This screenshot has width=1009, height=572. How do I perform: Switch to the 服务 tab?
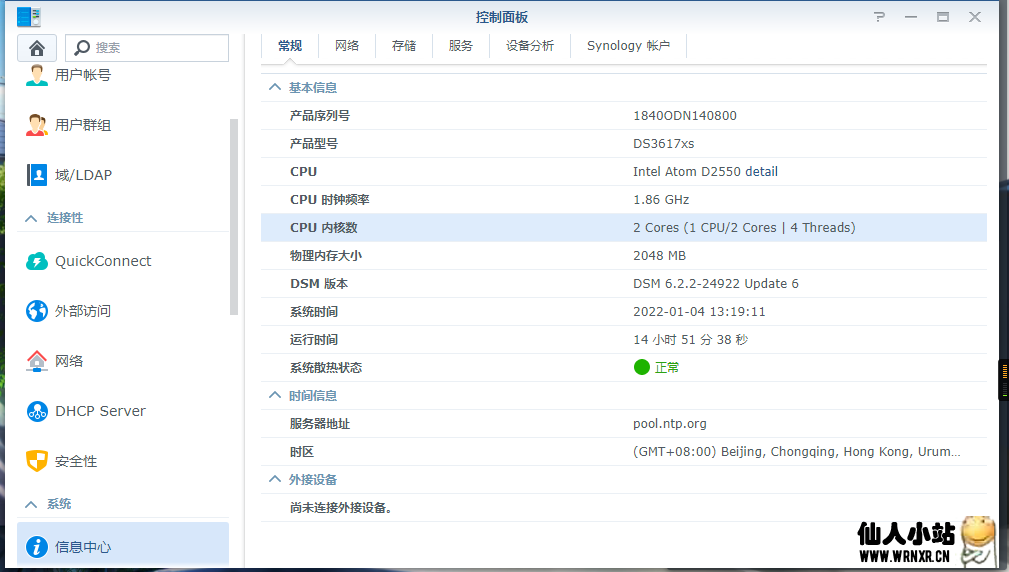[x=461, y=46]
